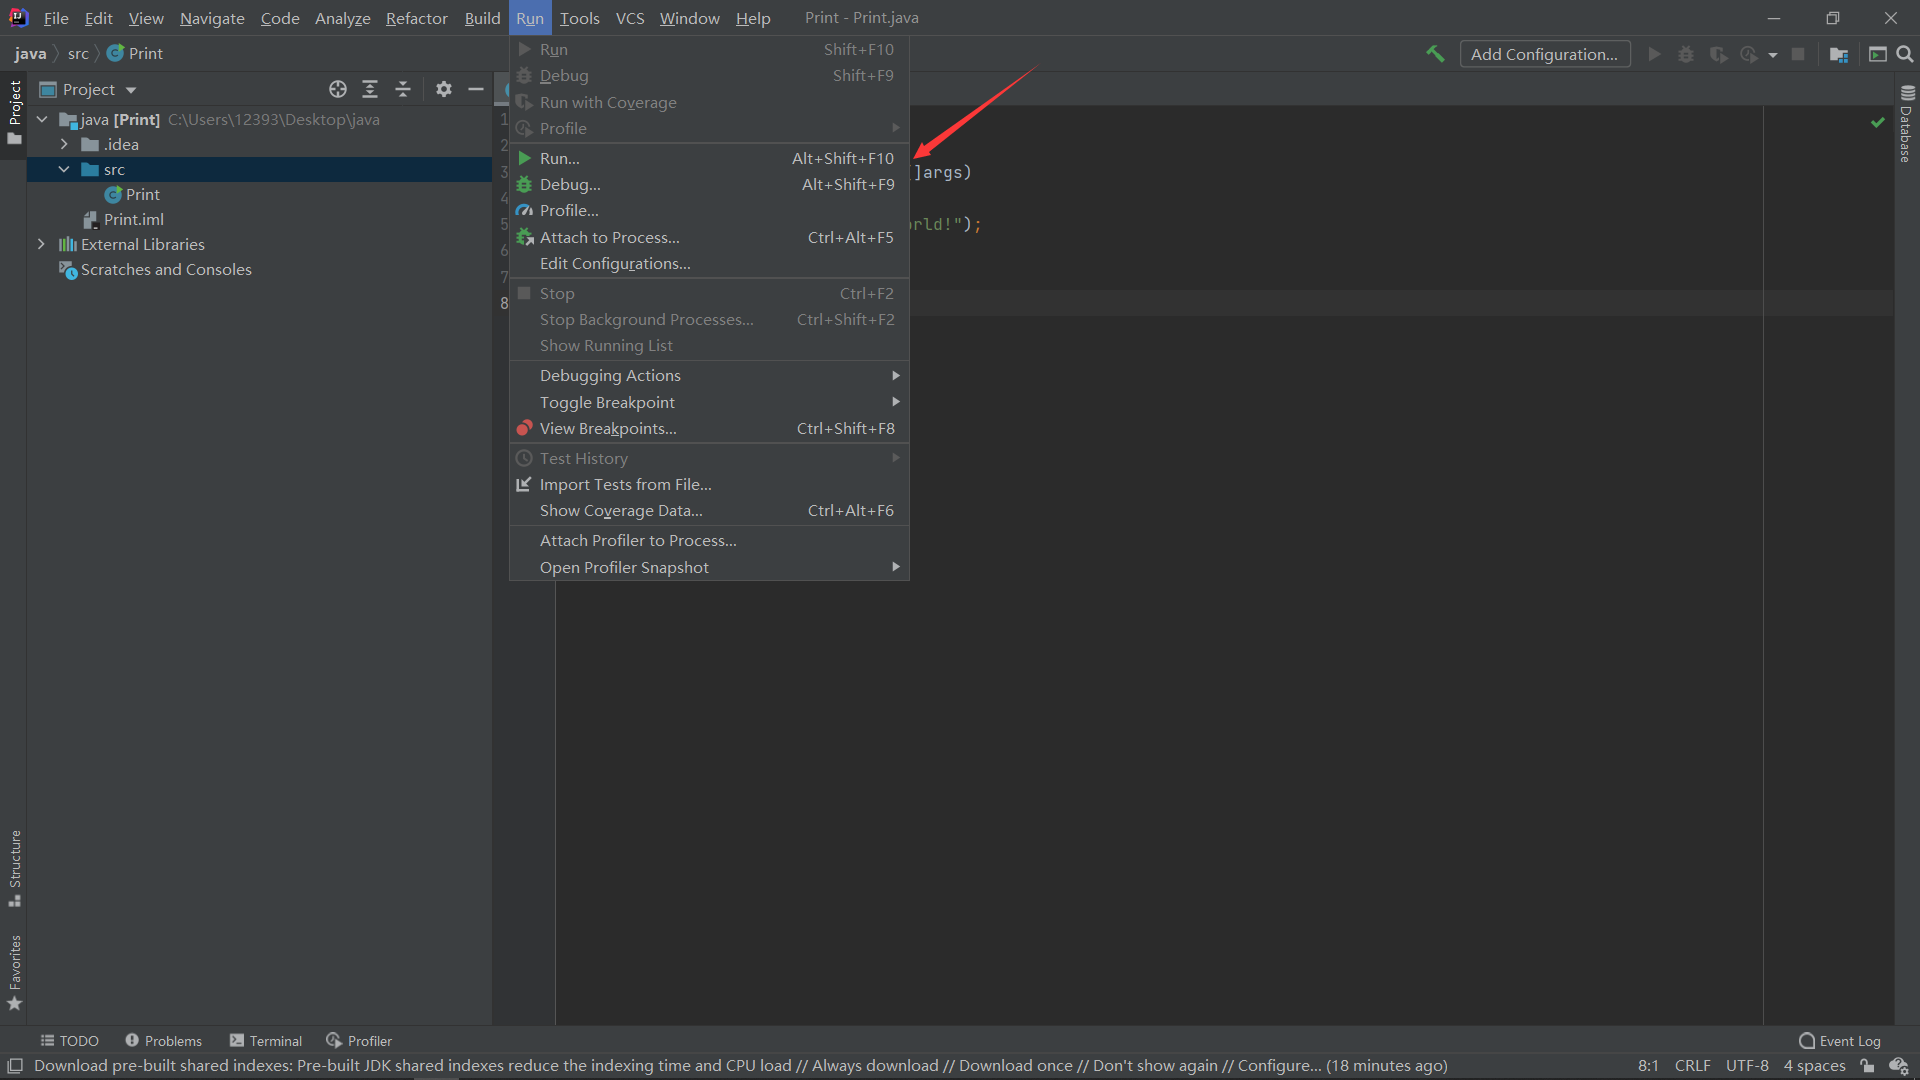
Task: Open the Event Log
Action: pos(1840,1041)
